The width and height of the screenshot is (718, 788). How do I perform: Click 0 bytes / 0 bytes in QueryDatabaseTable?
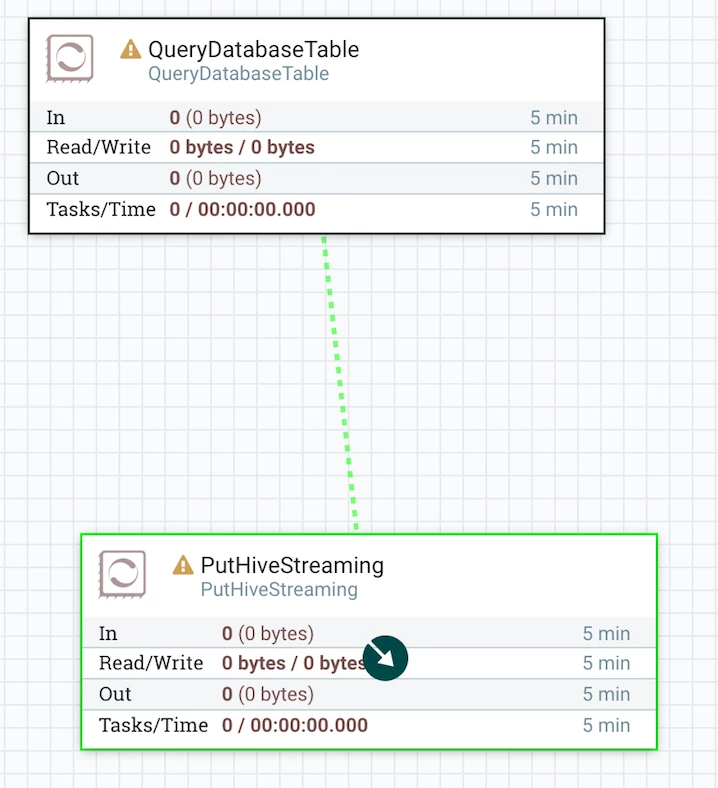pos(242,147)
